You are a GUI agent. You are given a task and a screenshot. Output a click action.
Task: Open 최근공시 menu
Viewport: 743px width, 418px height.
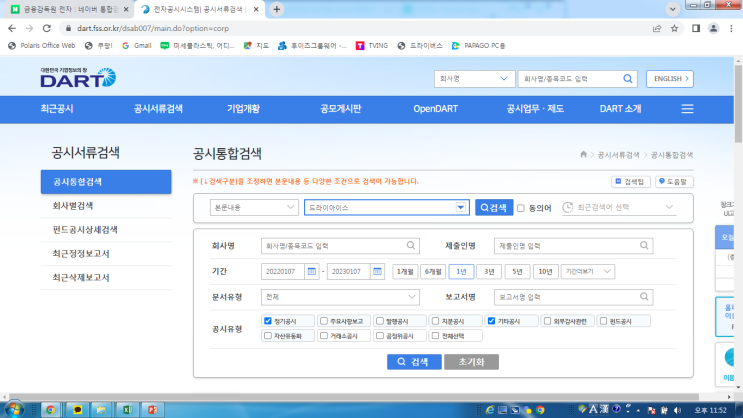57,109
